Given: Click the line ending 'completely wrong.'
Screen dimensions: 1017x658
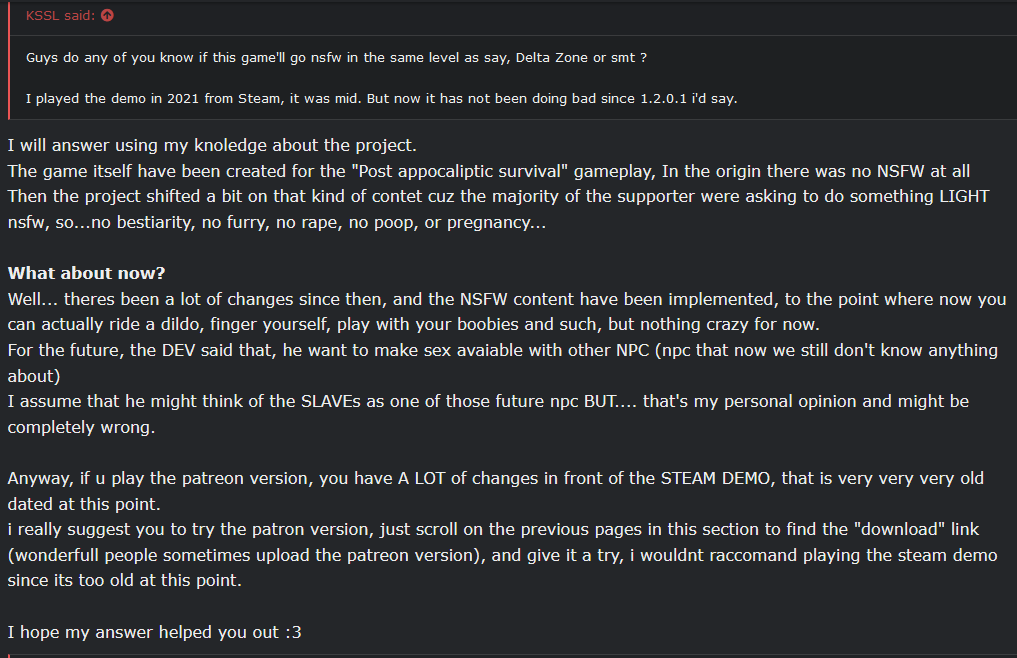Looking at the screenshot, I should [x=81, y=428].
